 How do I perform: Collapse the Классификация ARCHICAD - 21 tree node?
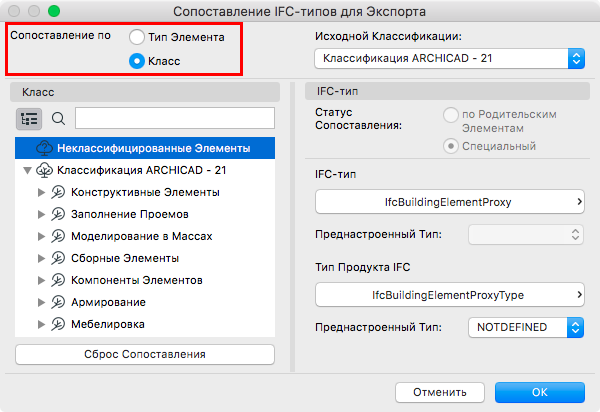[x=26, y=170]
